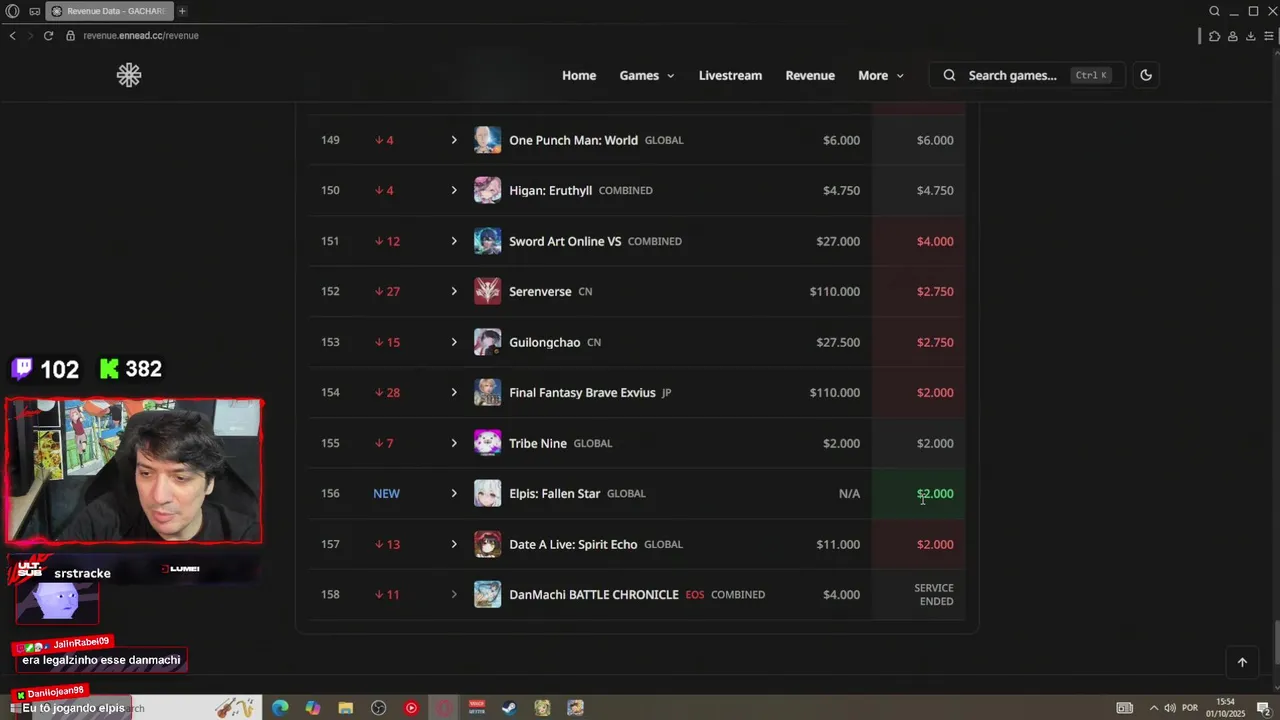Expand the Games dropdown menu
The image size is (1280, 720).
(647, 75)
